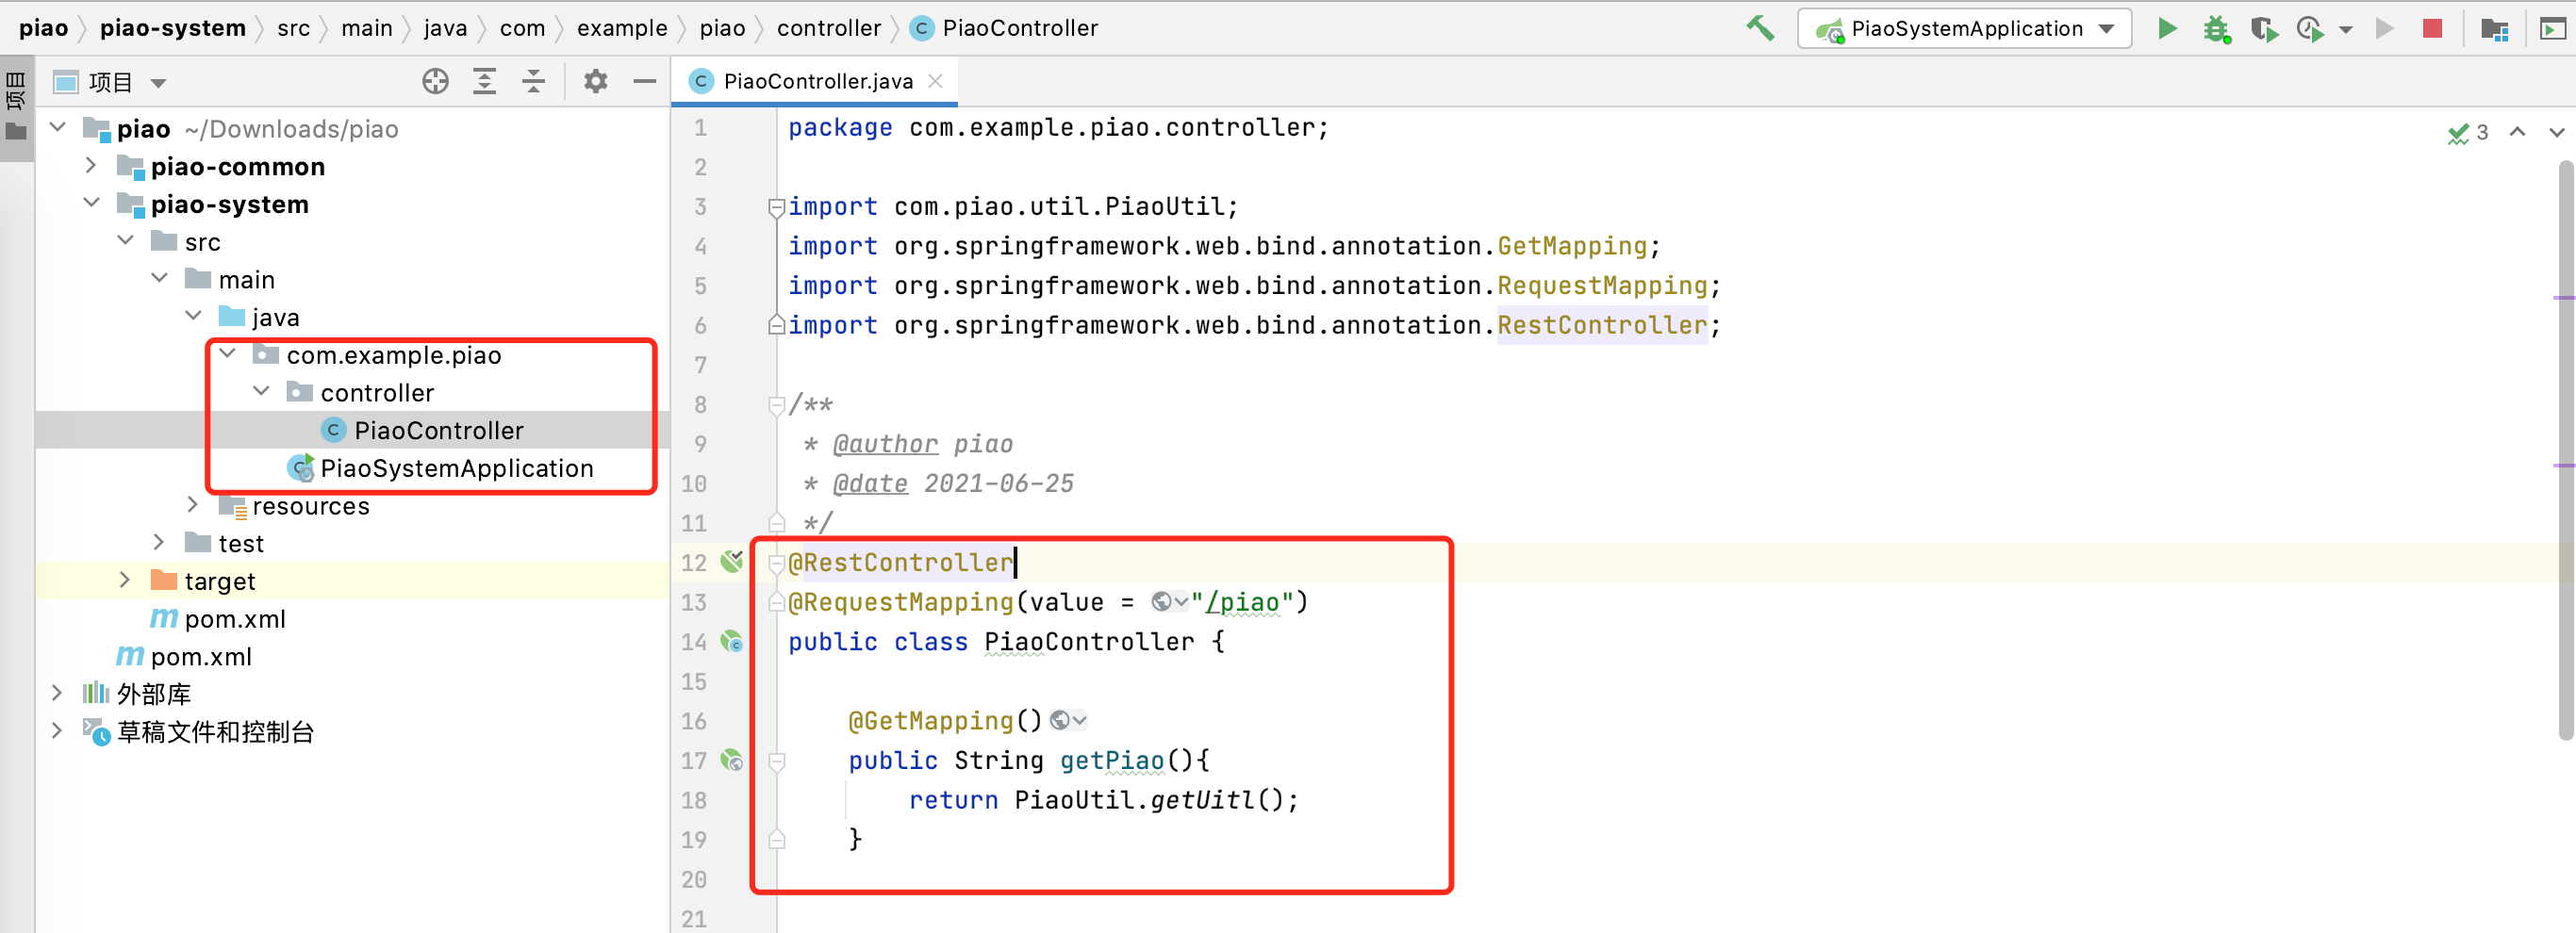Viewport: 2576px width, 933px height.
Task: Close the PiaoController.java tab
Action: point(935,81)
